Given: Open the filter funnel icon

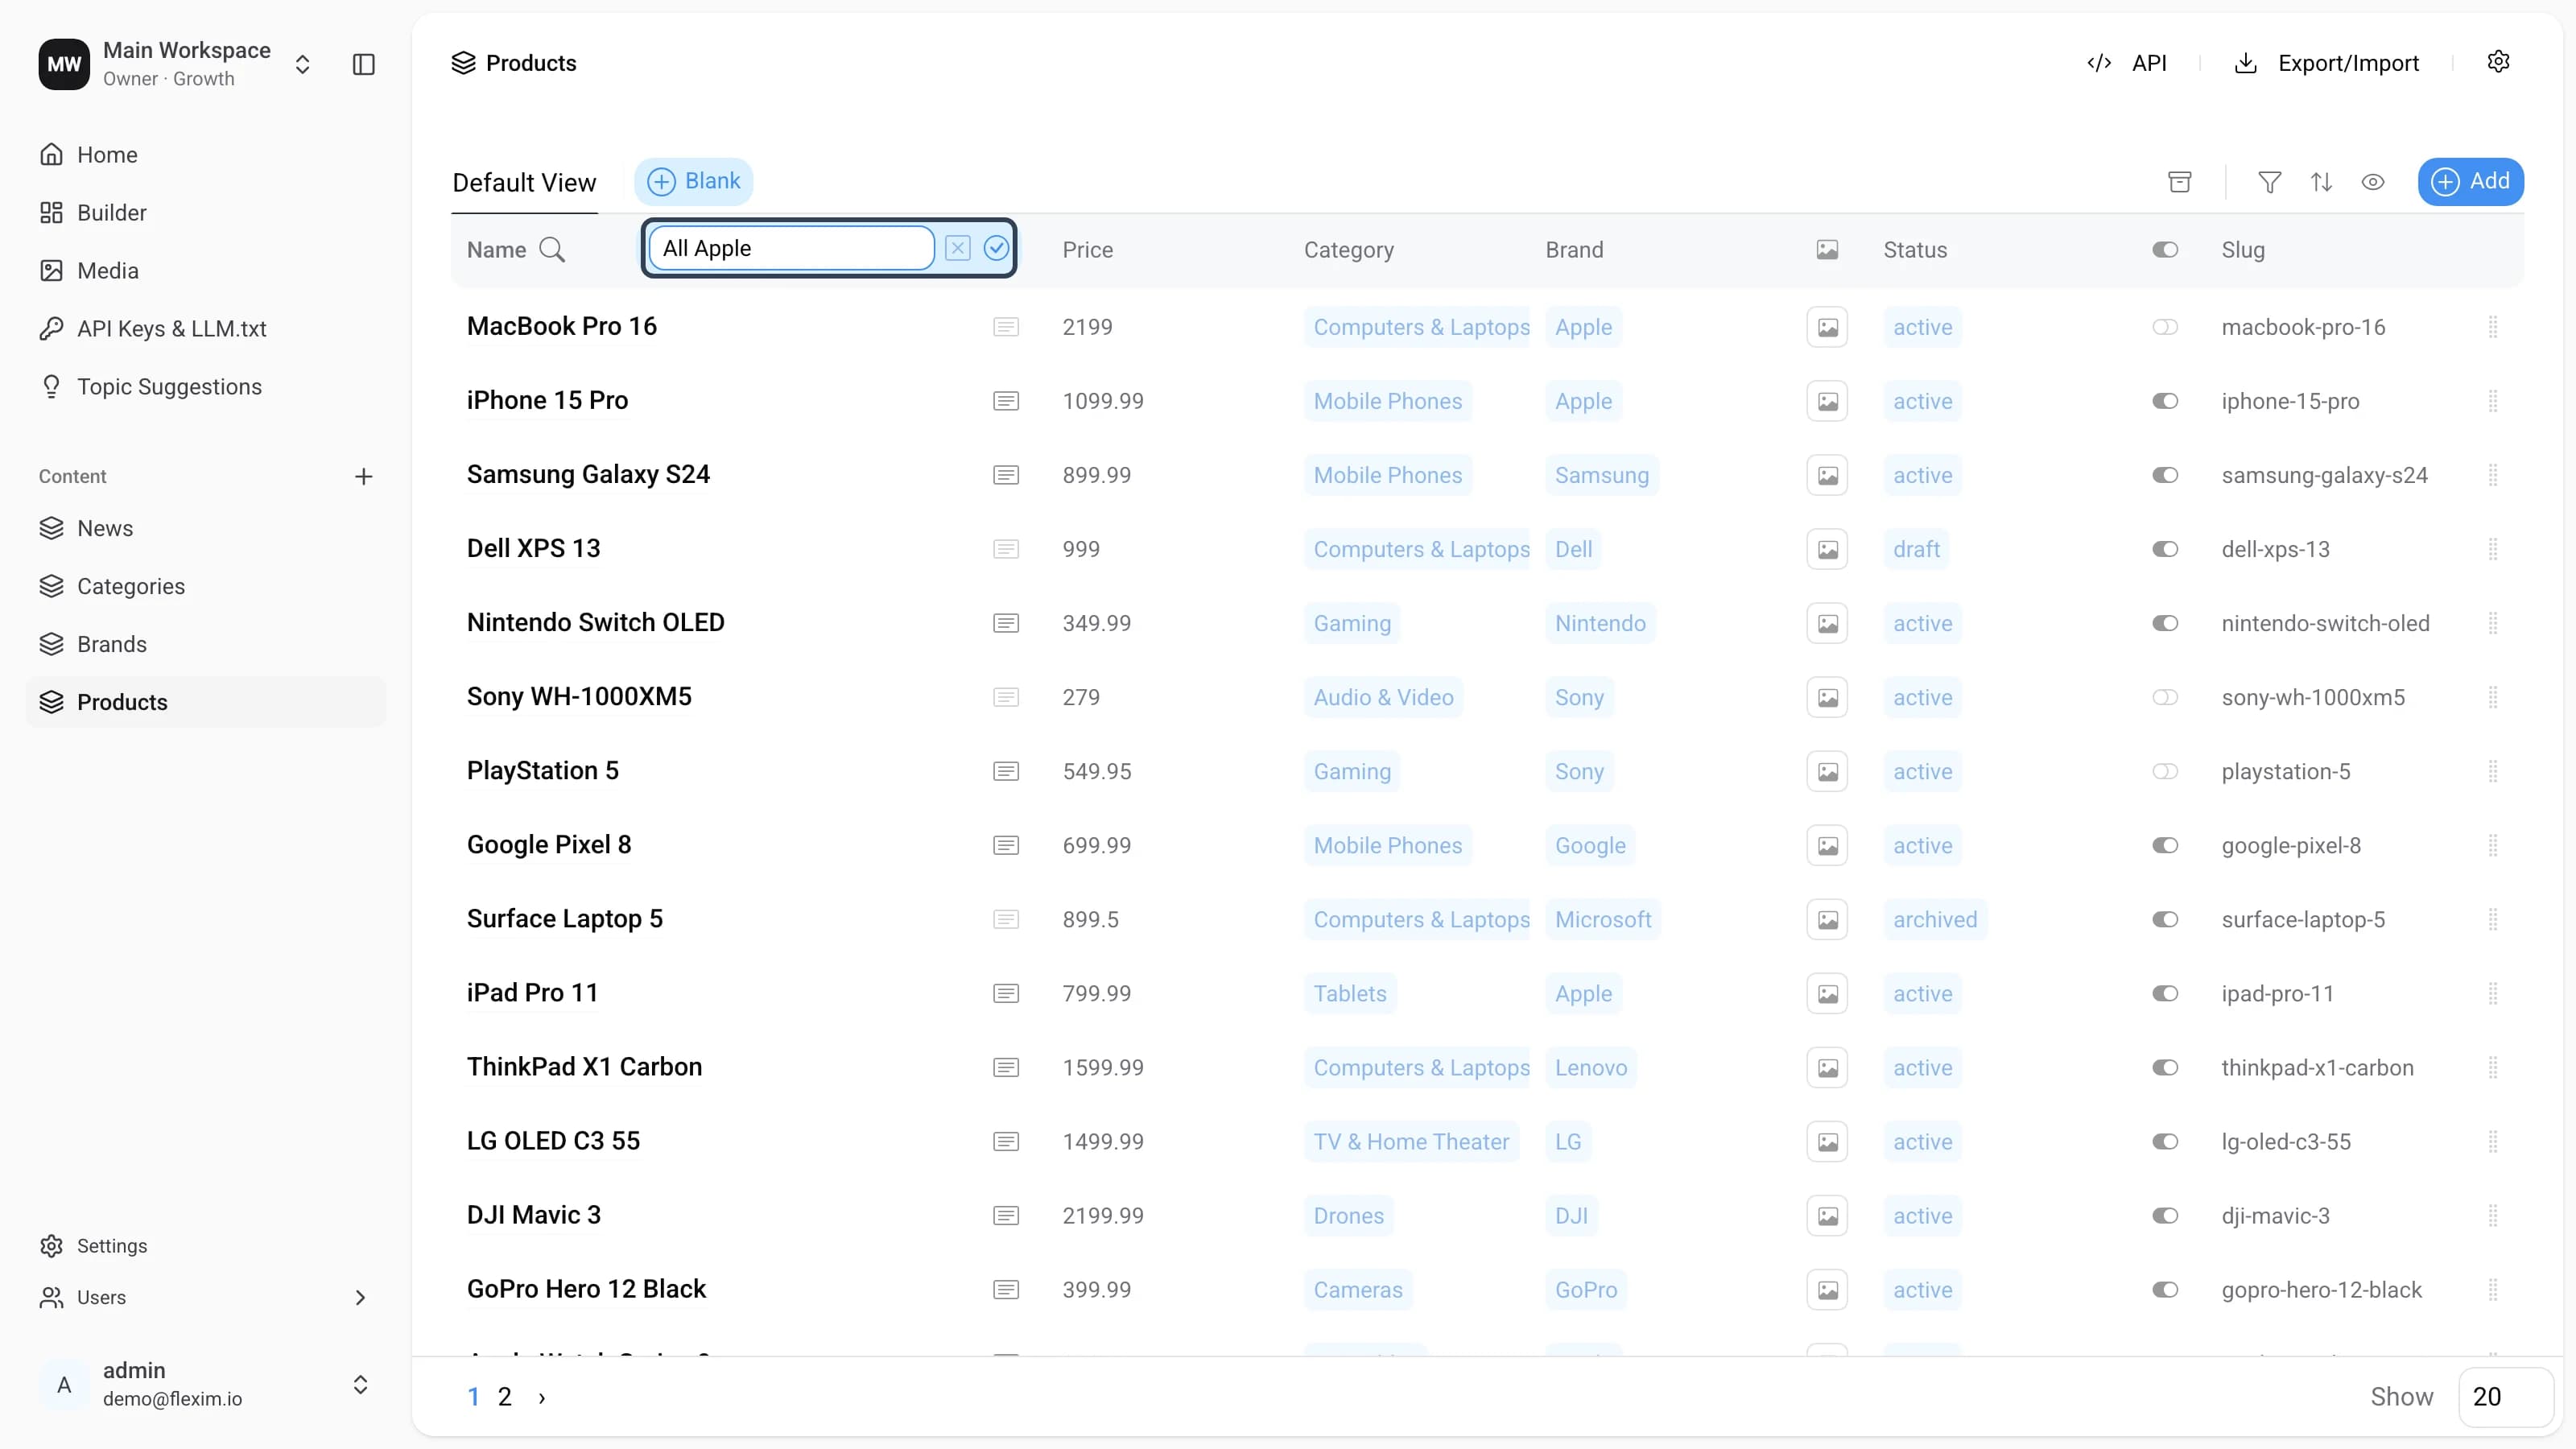Looking at the screenshot, I should (2270, 182).
